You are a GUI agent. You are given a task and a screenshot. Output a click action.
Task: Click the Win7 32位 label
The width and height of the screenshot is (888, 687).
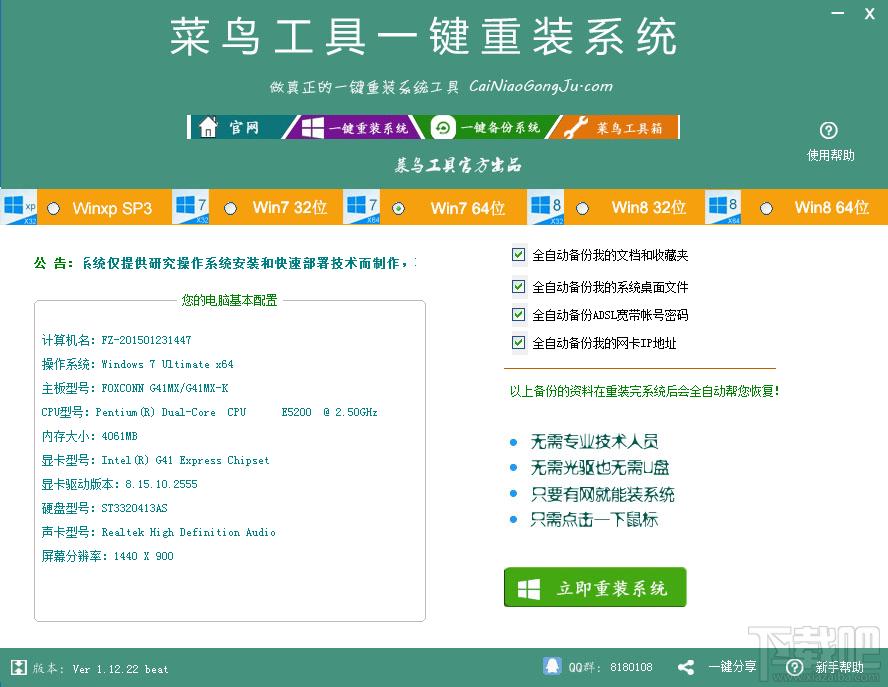click(x=290, y=208)
